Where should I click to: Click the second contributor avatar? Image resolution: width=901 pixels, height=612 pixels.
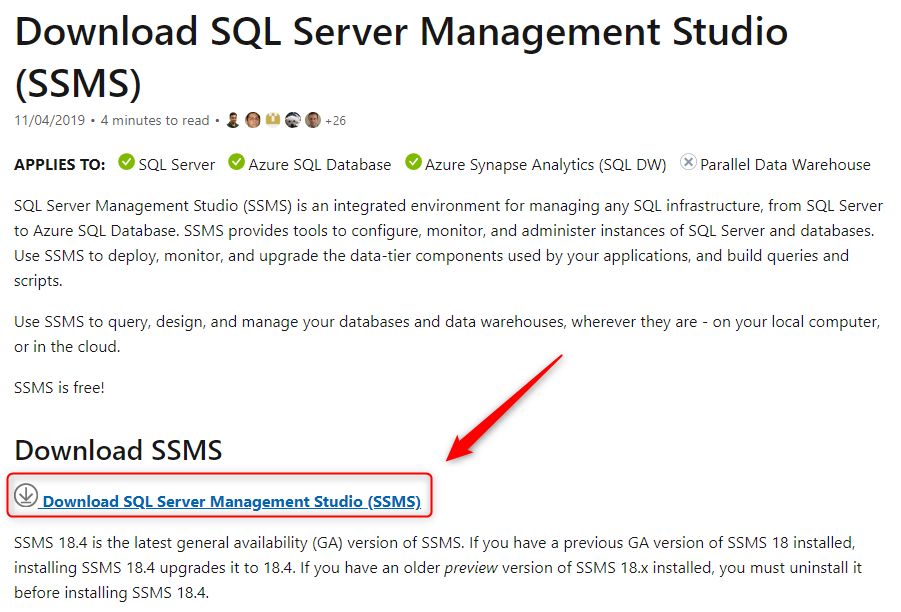coord(253,120)
